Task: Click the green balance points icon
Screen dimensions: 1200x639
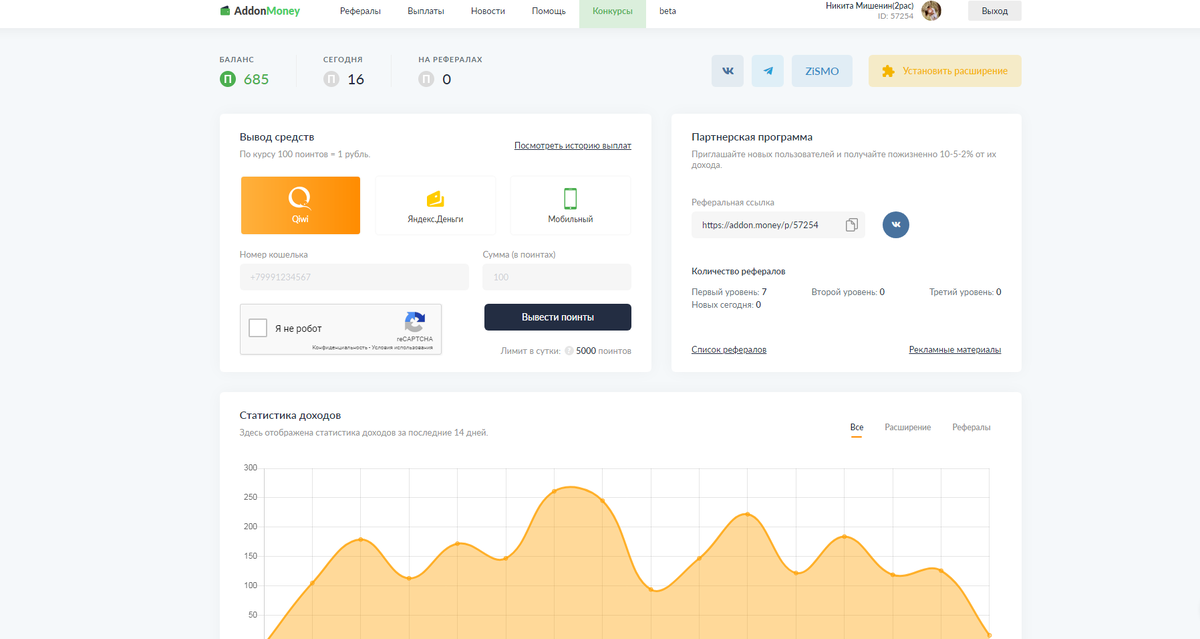Action: [x=228, y=79]
